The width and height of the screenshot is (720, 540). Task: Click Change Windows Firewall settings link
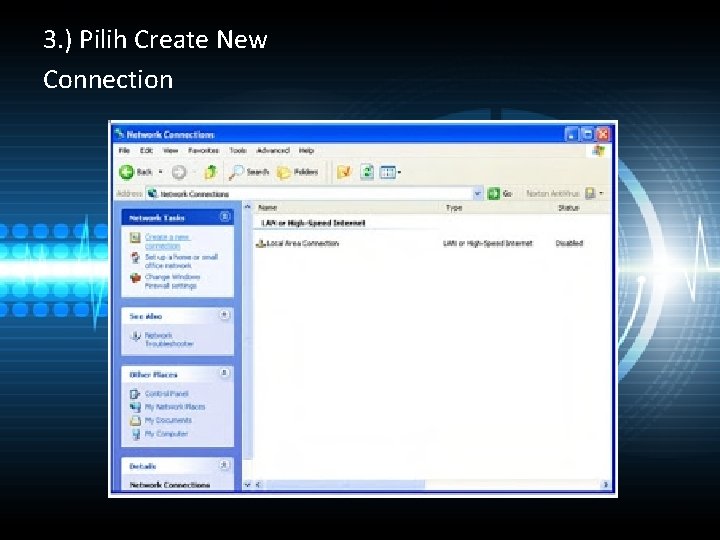(172, 281)
